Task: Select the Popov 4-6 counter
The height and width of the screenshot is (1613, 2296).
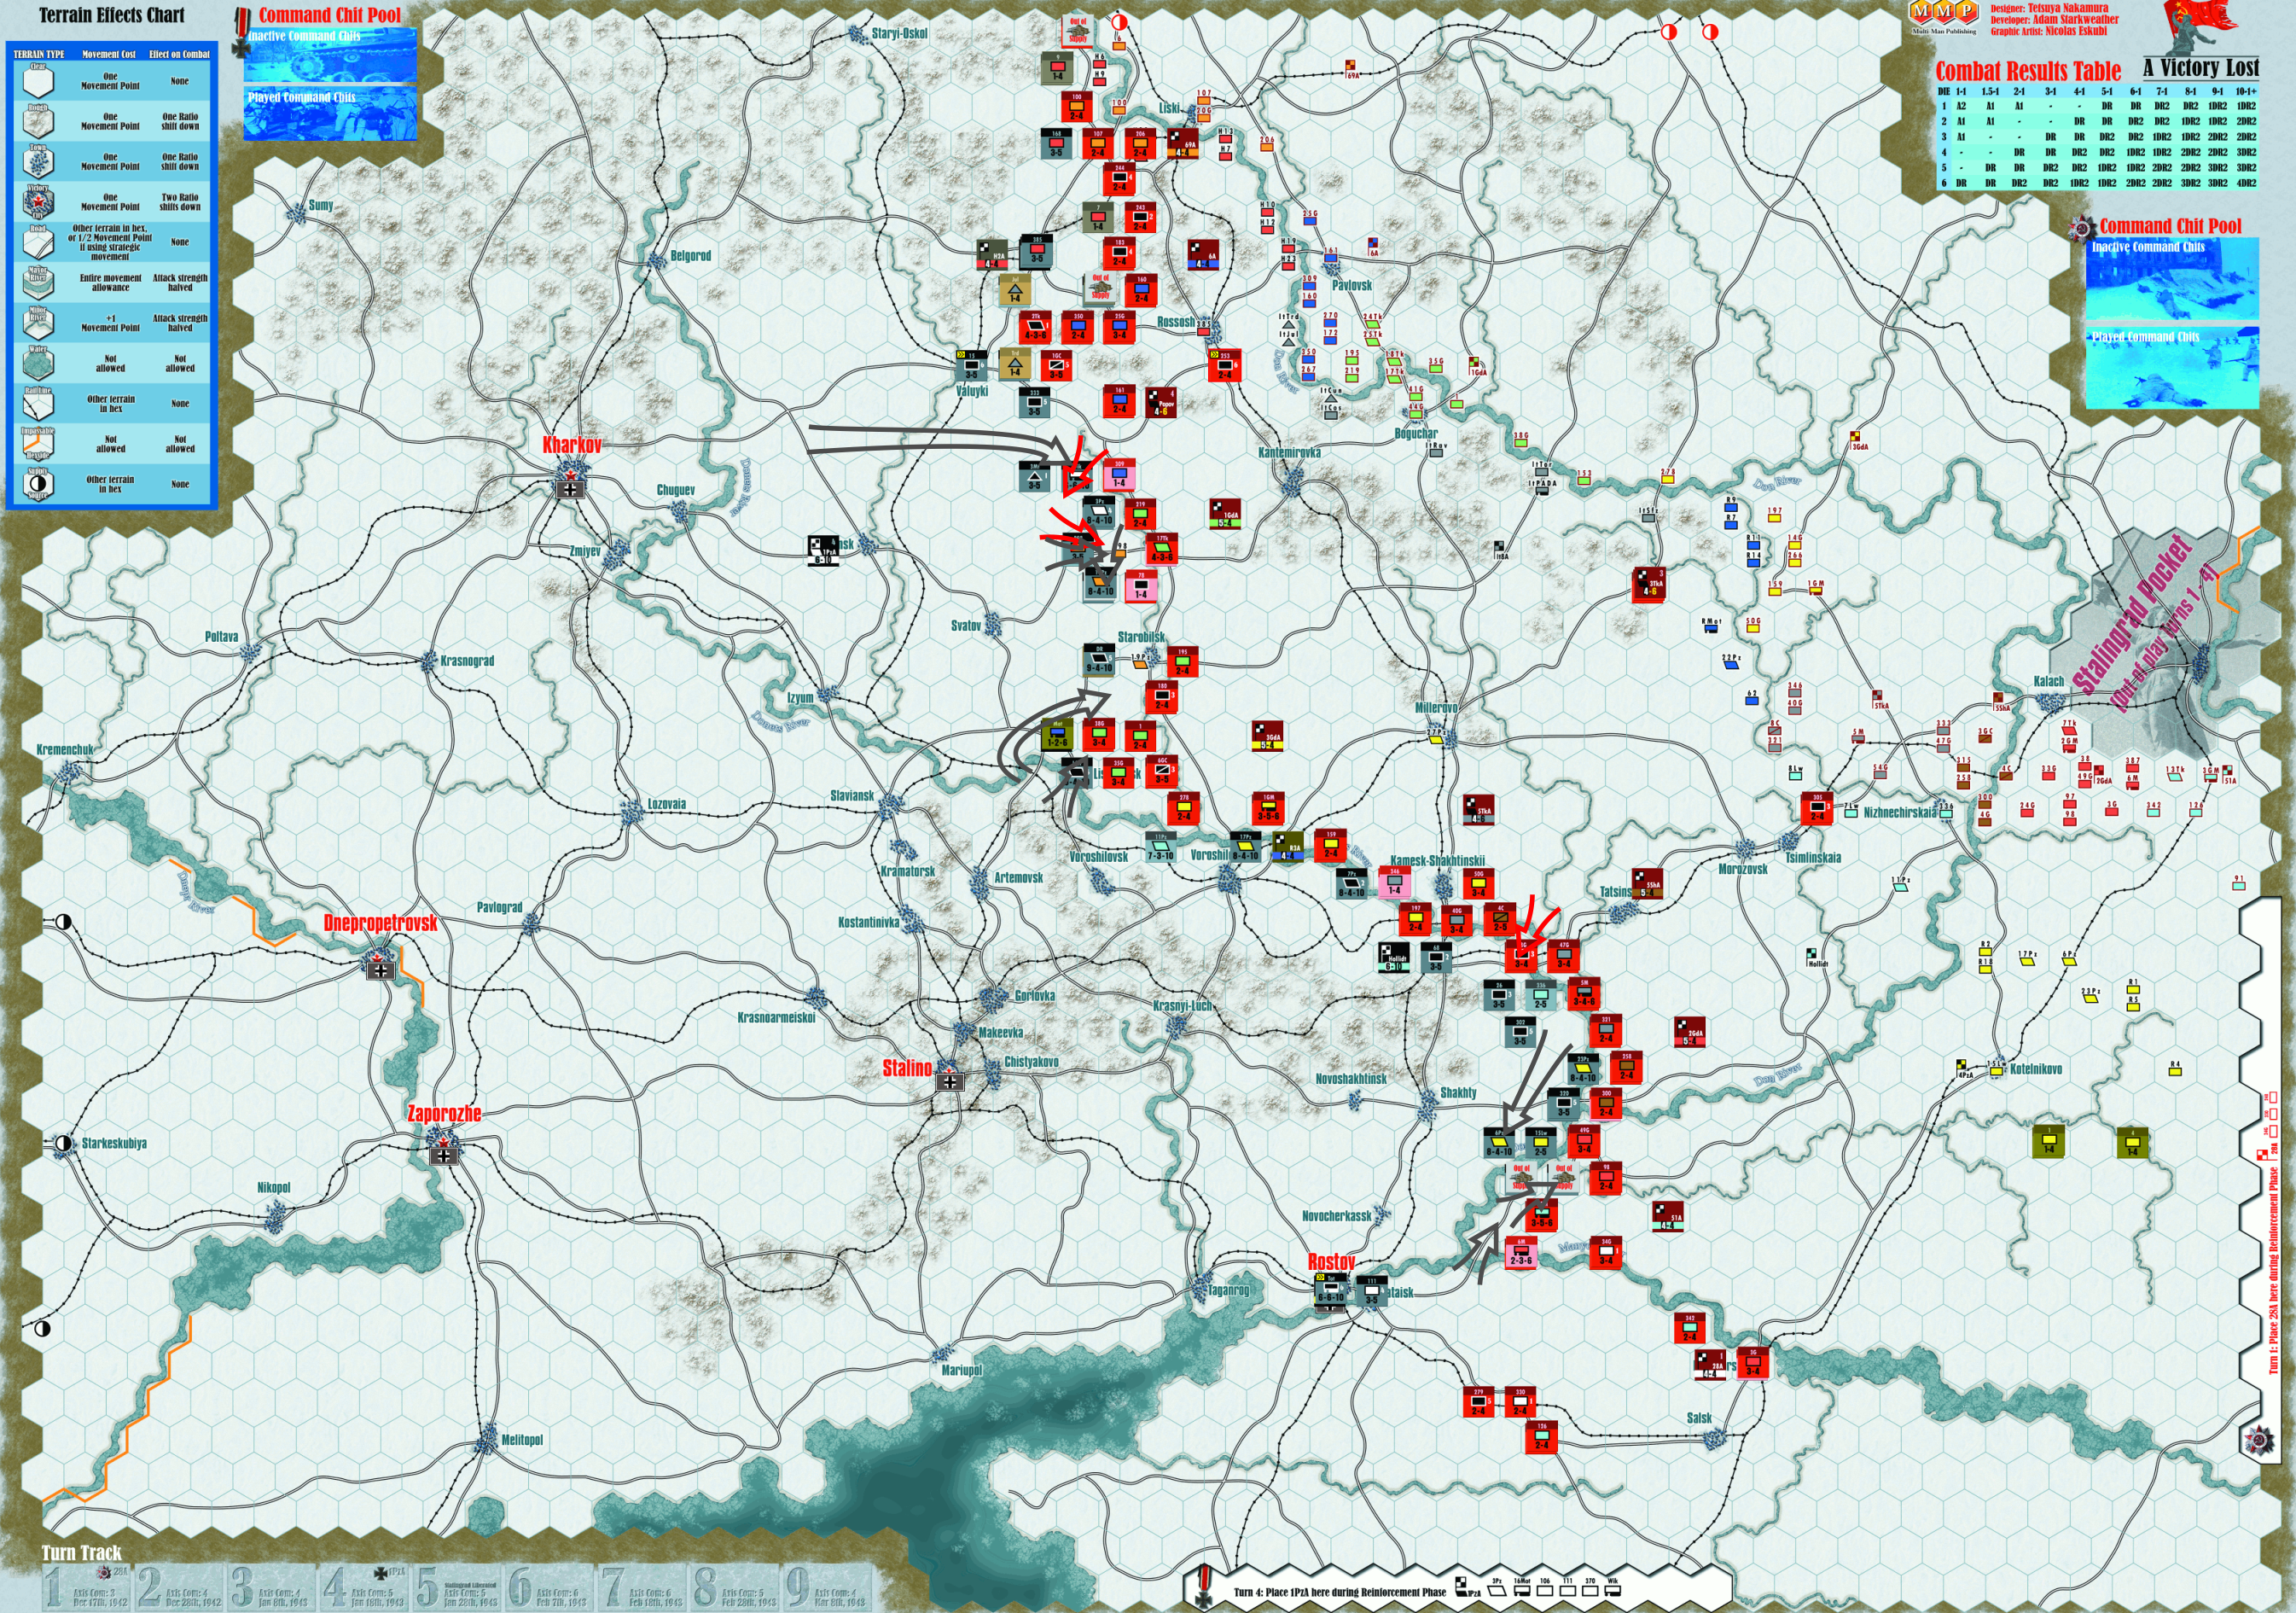Action: [1160, 402]
